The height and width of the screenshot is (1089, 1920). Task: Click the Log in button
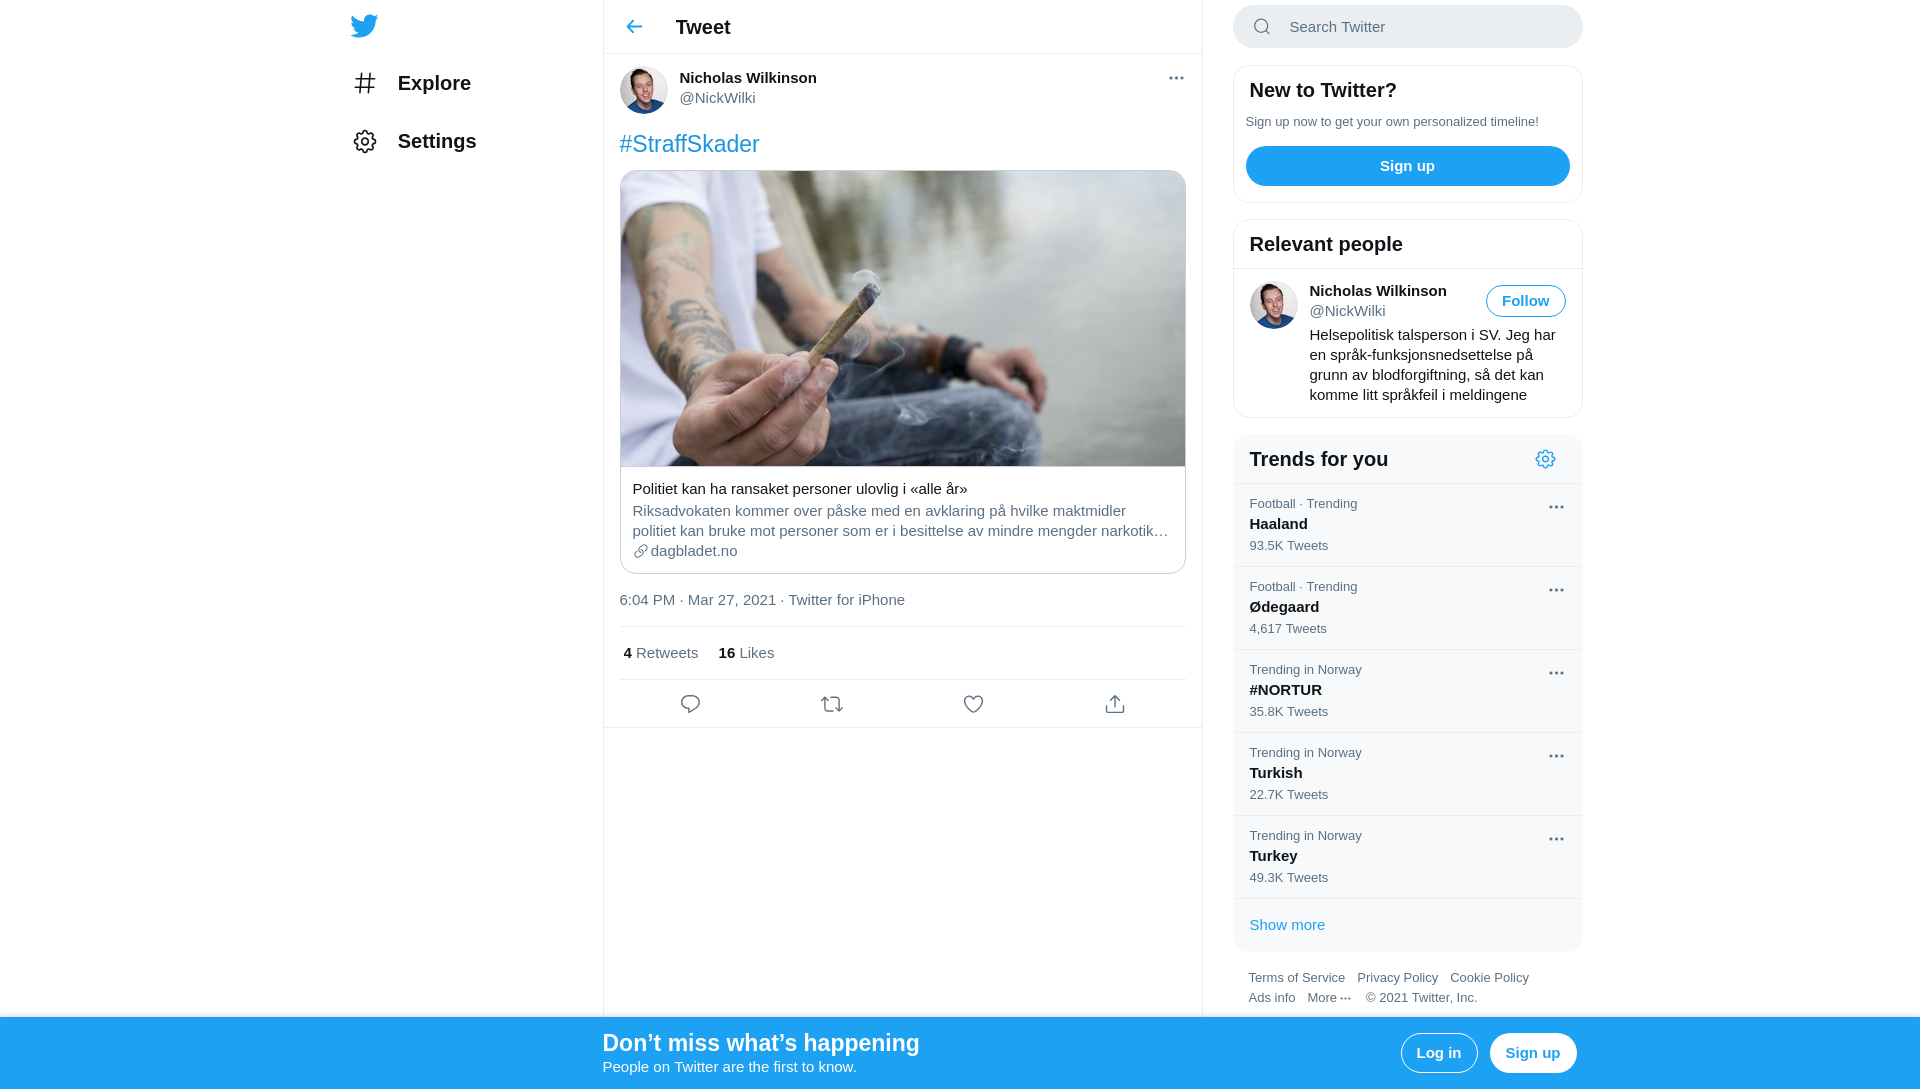tap(1438, 1053)
